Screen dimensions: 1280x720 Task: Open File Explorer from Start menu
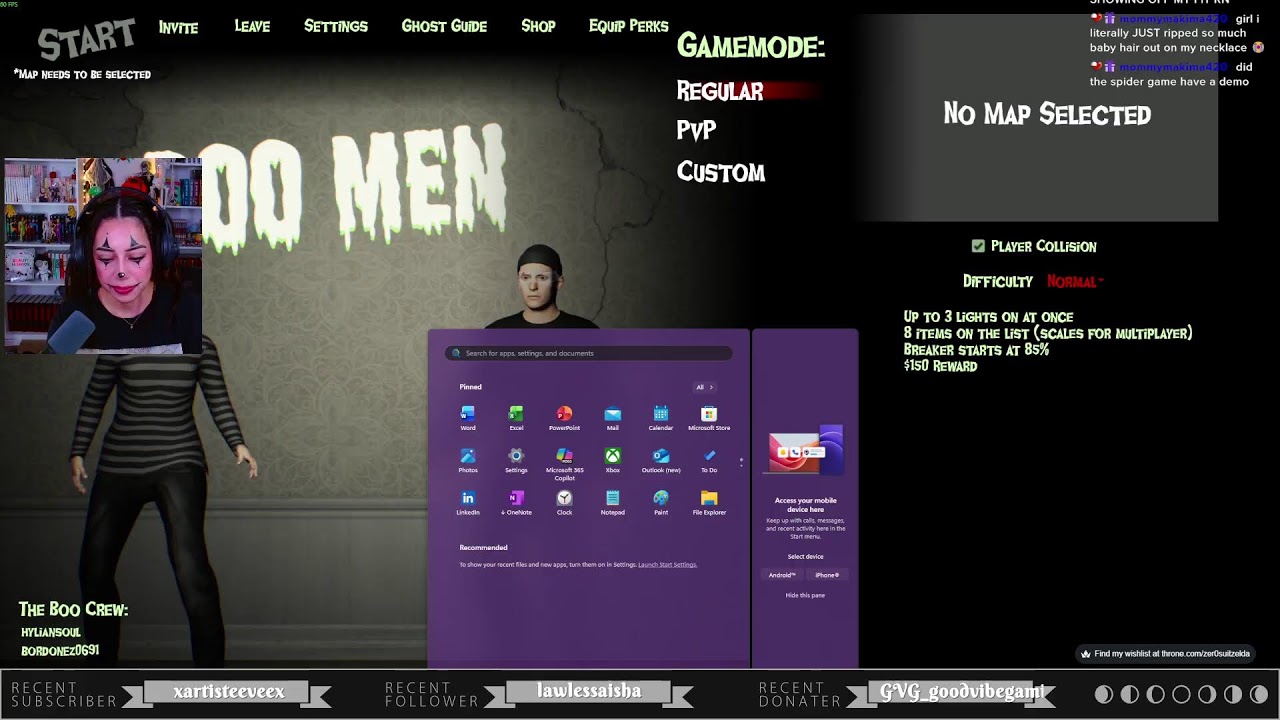(709, 499)
